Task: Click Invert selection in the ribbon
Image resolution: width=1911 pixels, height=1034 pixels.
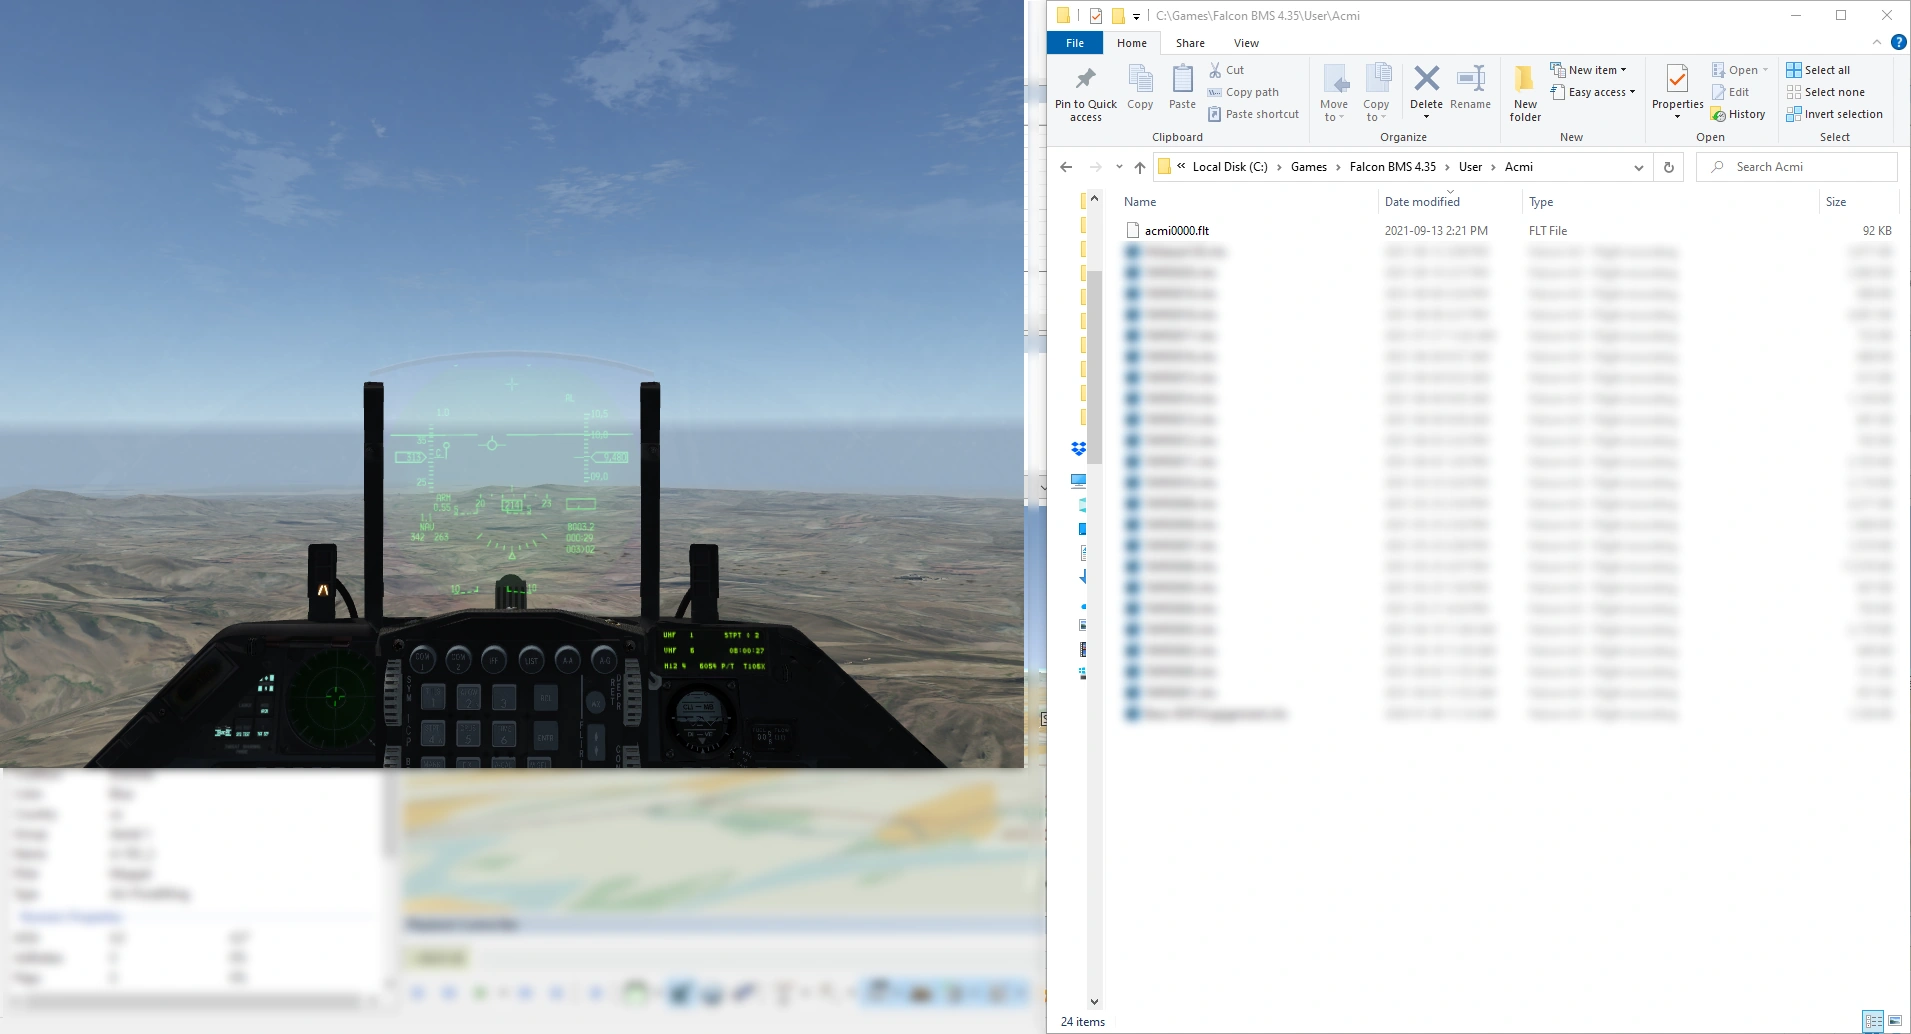Action: 1834,114
